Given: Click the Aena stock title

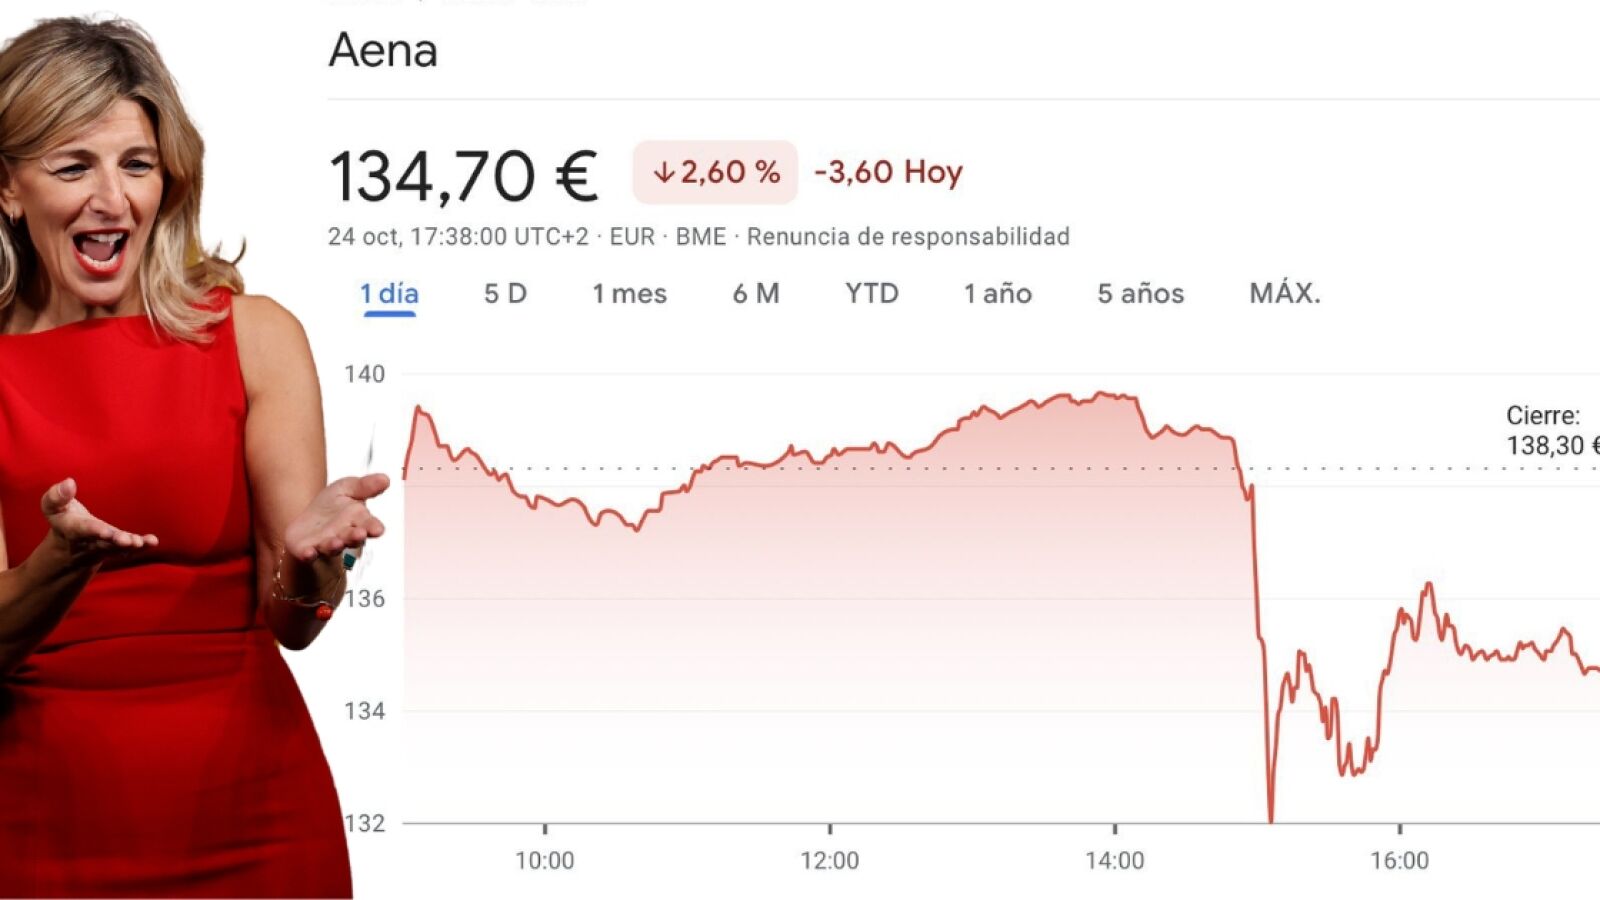Looking at the screenshot, I should click(x=383, y=50).
